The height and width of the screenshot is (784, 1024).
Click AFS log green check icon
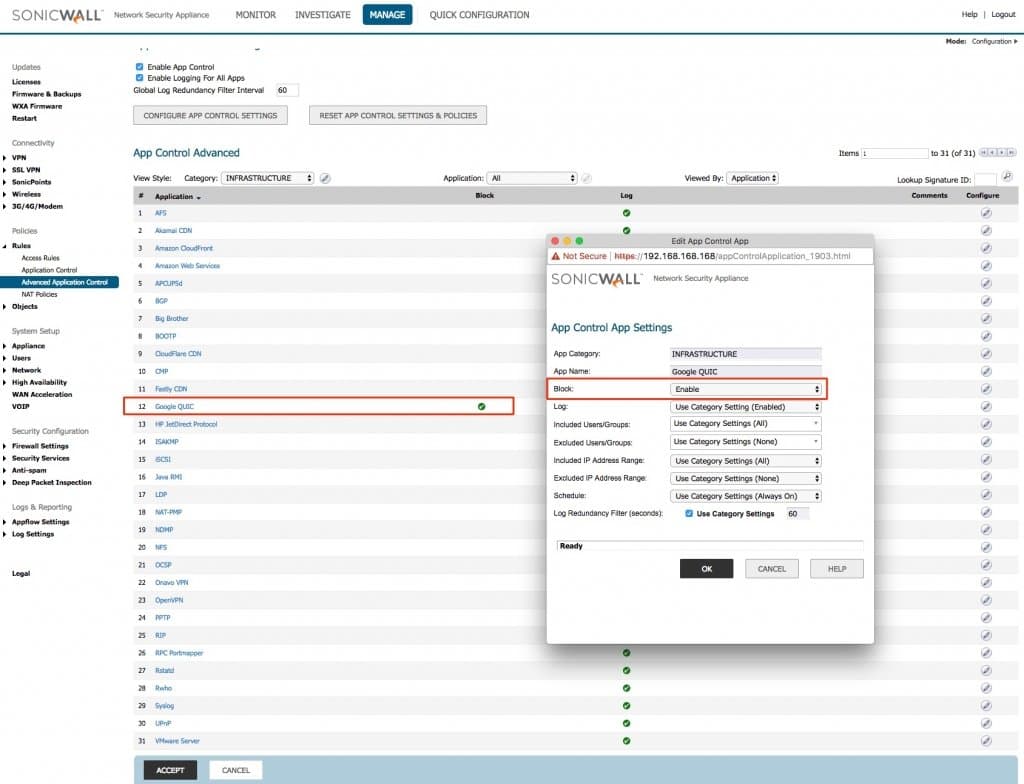pyautogui.click(x=626, y=213)
